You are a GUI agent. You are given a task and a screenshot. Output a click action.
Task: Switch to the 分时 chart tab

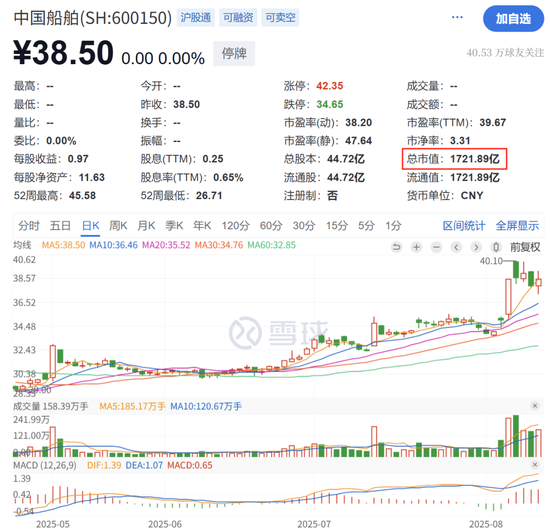pos(29,226)
